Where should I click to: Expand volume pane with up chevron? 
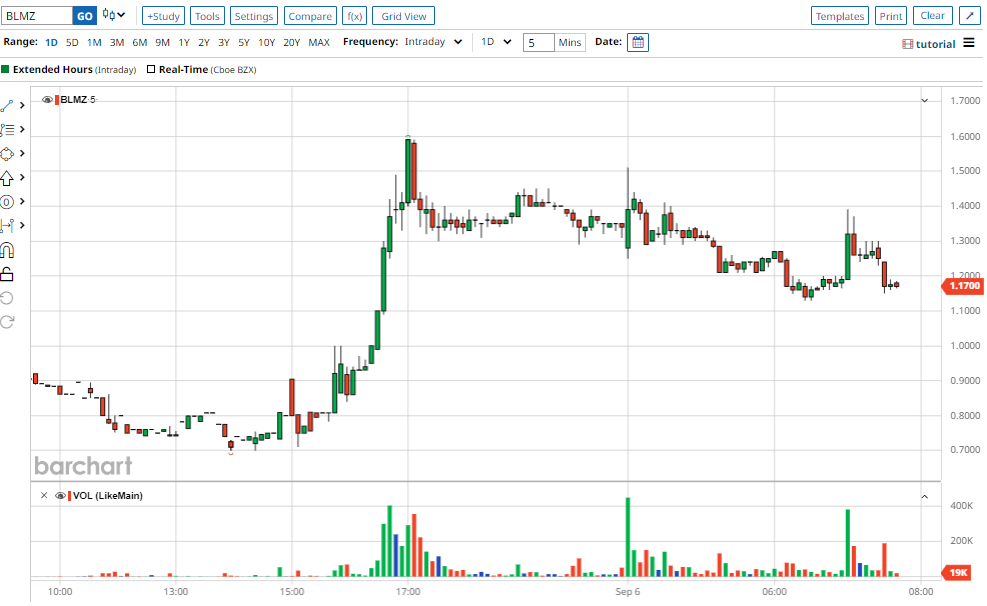coord(925,497)
